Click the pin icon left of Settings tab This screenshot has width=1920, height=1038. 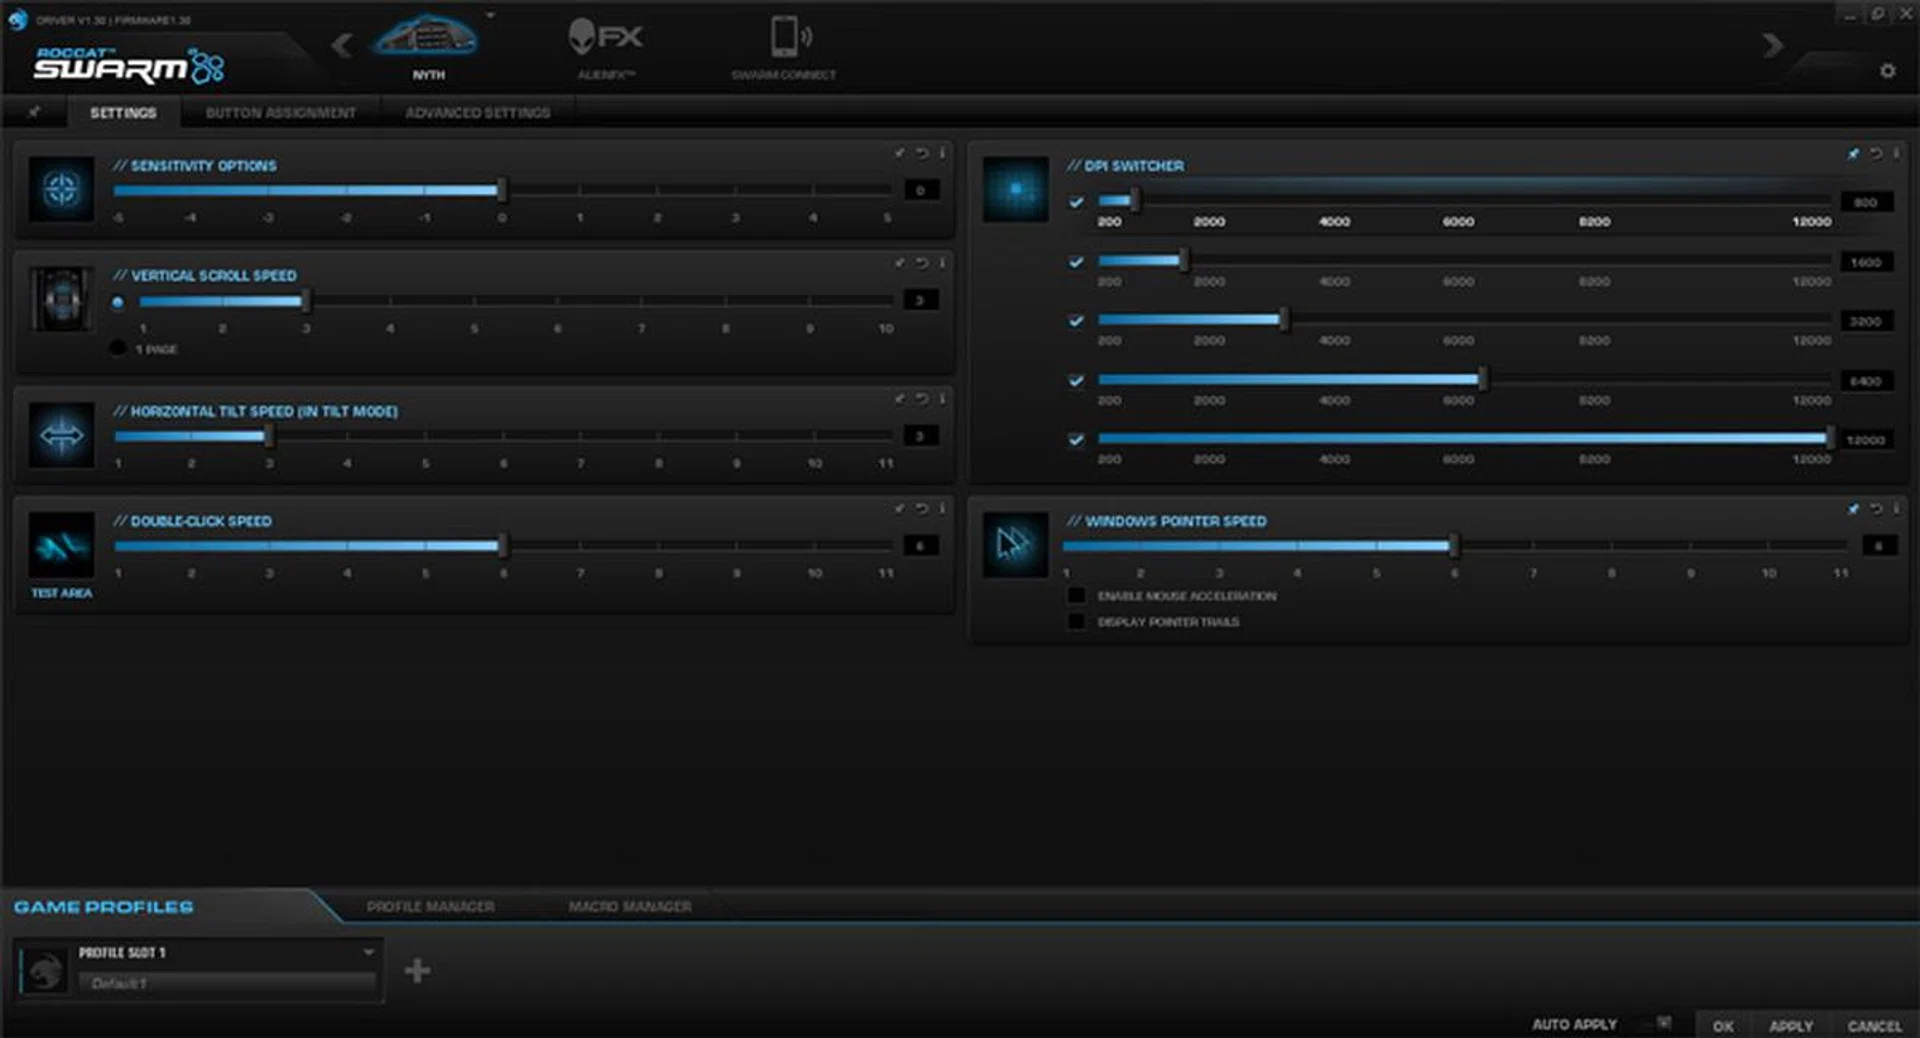[34, 112]
